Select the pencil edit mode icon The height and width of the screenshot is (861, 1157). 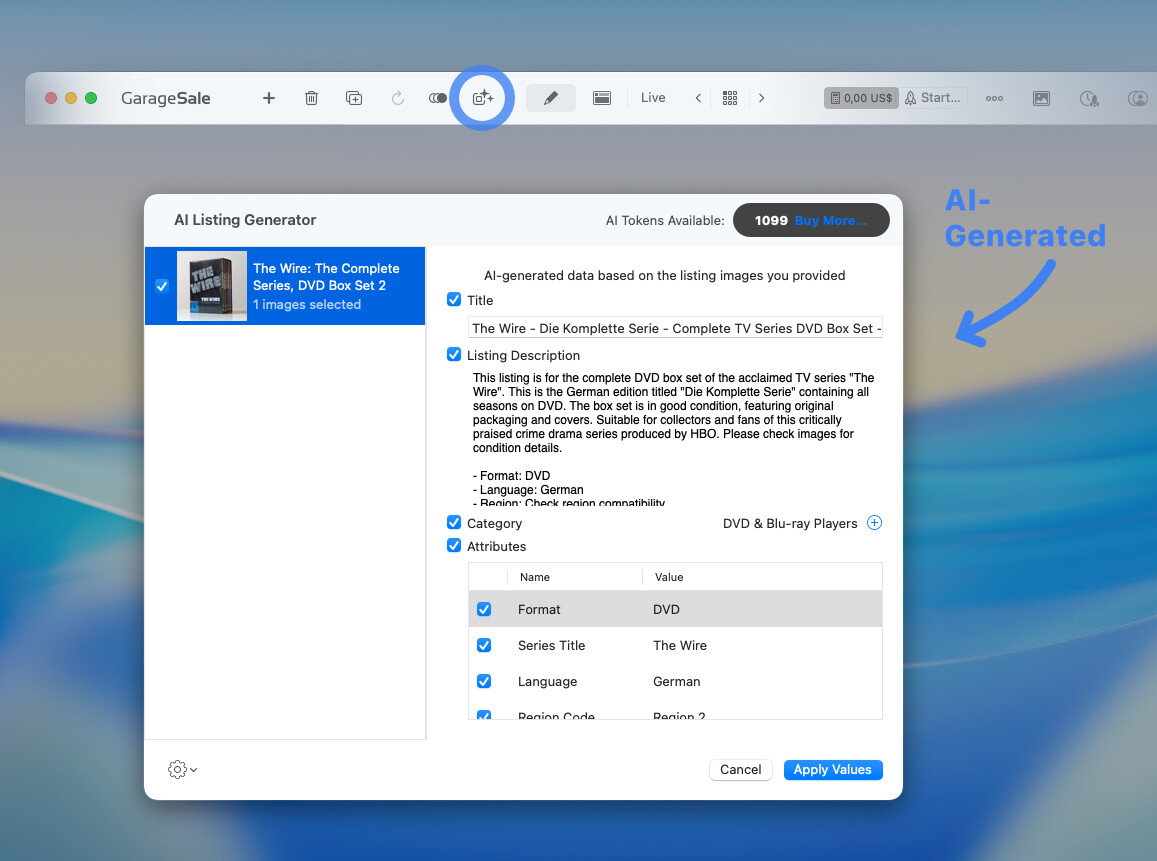click(550, 98)
